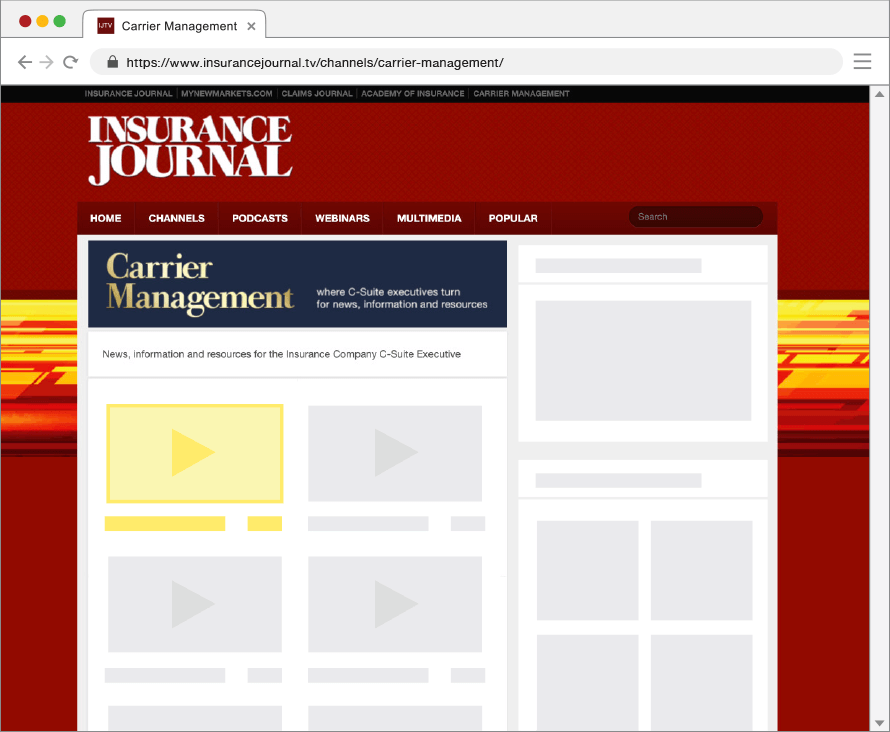Close the Carrier Management tab
Viewport: 890px width, 732px height.
252,26
